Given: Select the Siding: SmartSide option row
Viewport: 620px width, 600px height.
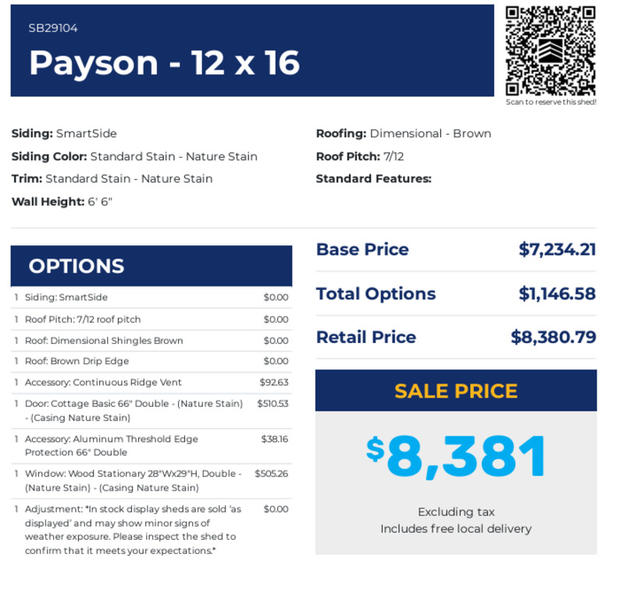Looking at the screenshot, I should click(x=151, y=297).
